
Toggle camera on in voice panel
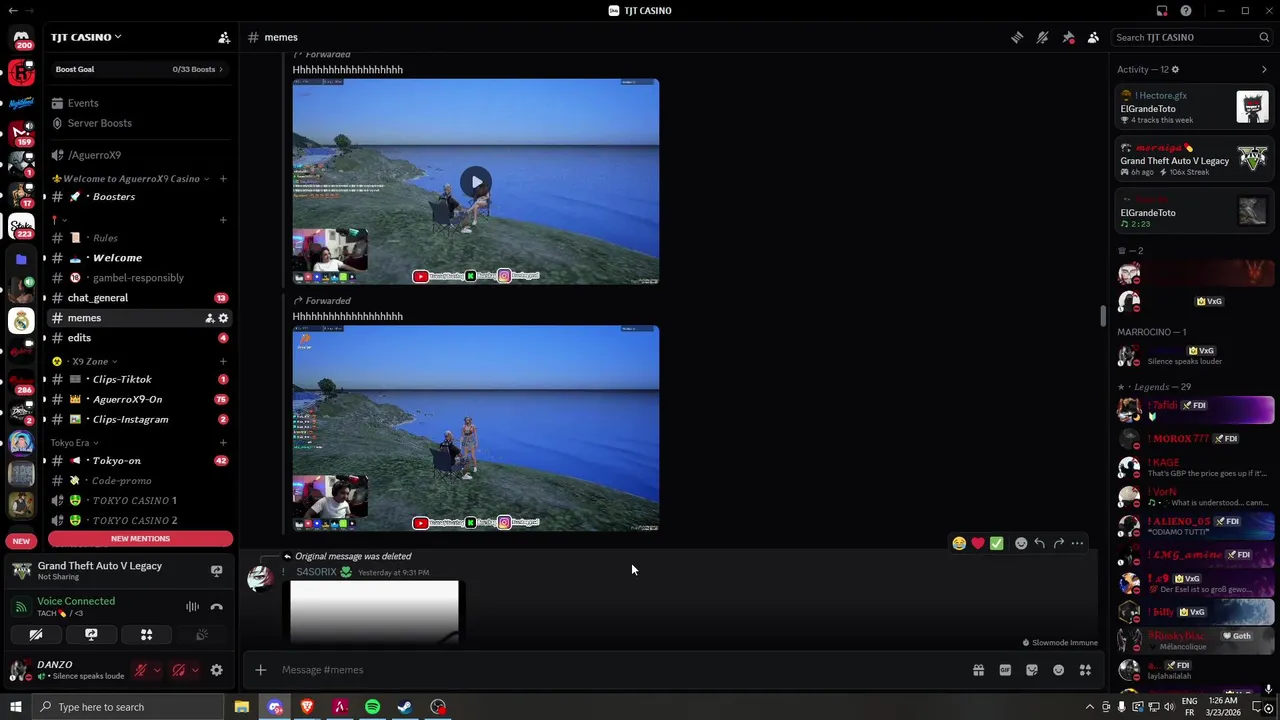[36, 634]
